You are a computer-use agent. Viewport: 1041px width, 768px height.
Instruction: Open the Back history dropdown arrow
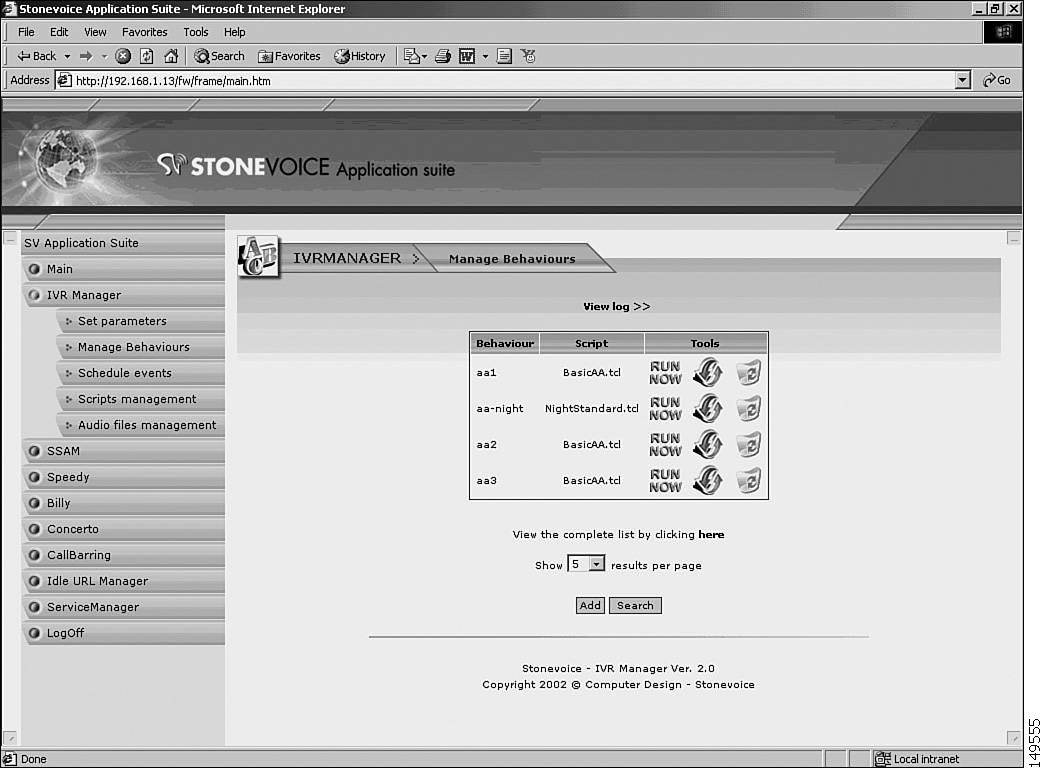click(67, 56)
